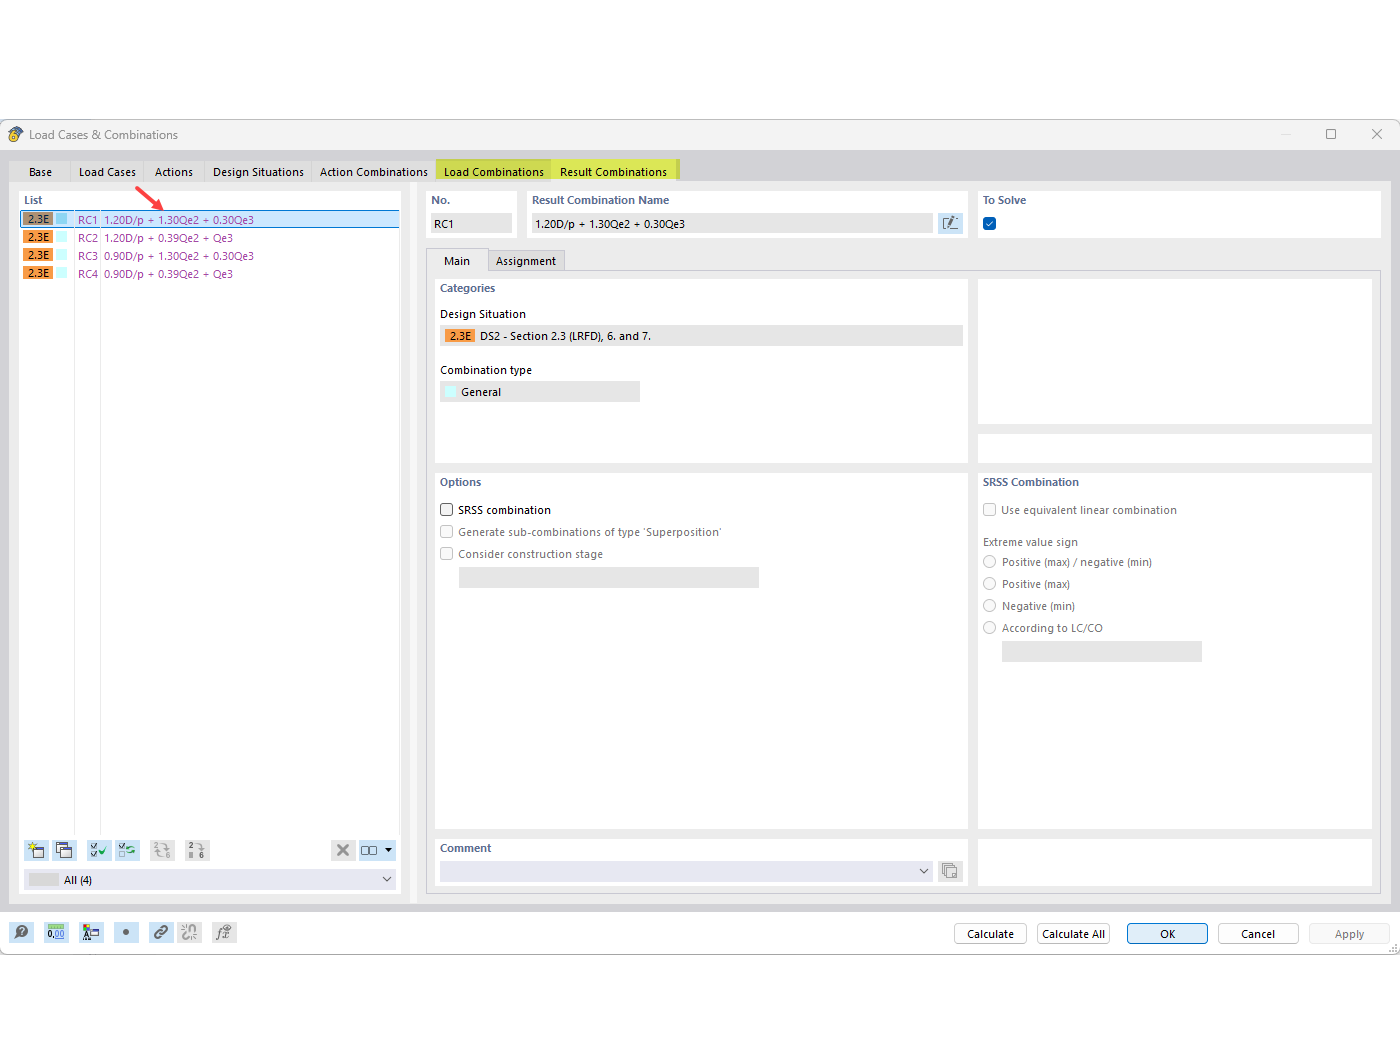The image size is (1400, 1050).
Task: Select RC4 0.90D/p + 0.39Qe2 + Qe3 row
Action: [210, 274]
